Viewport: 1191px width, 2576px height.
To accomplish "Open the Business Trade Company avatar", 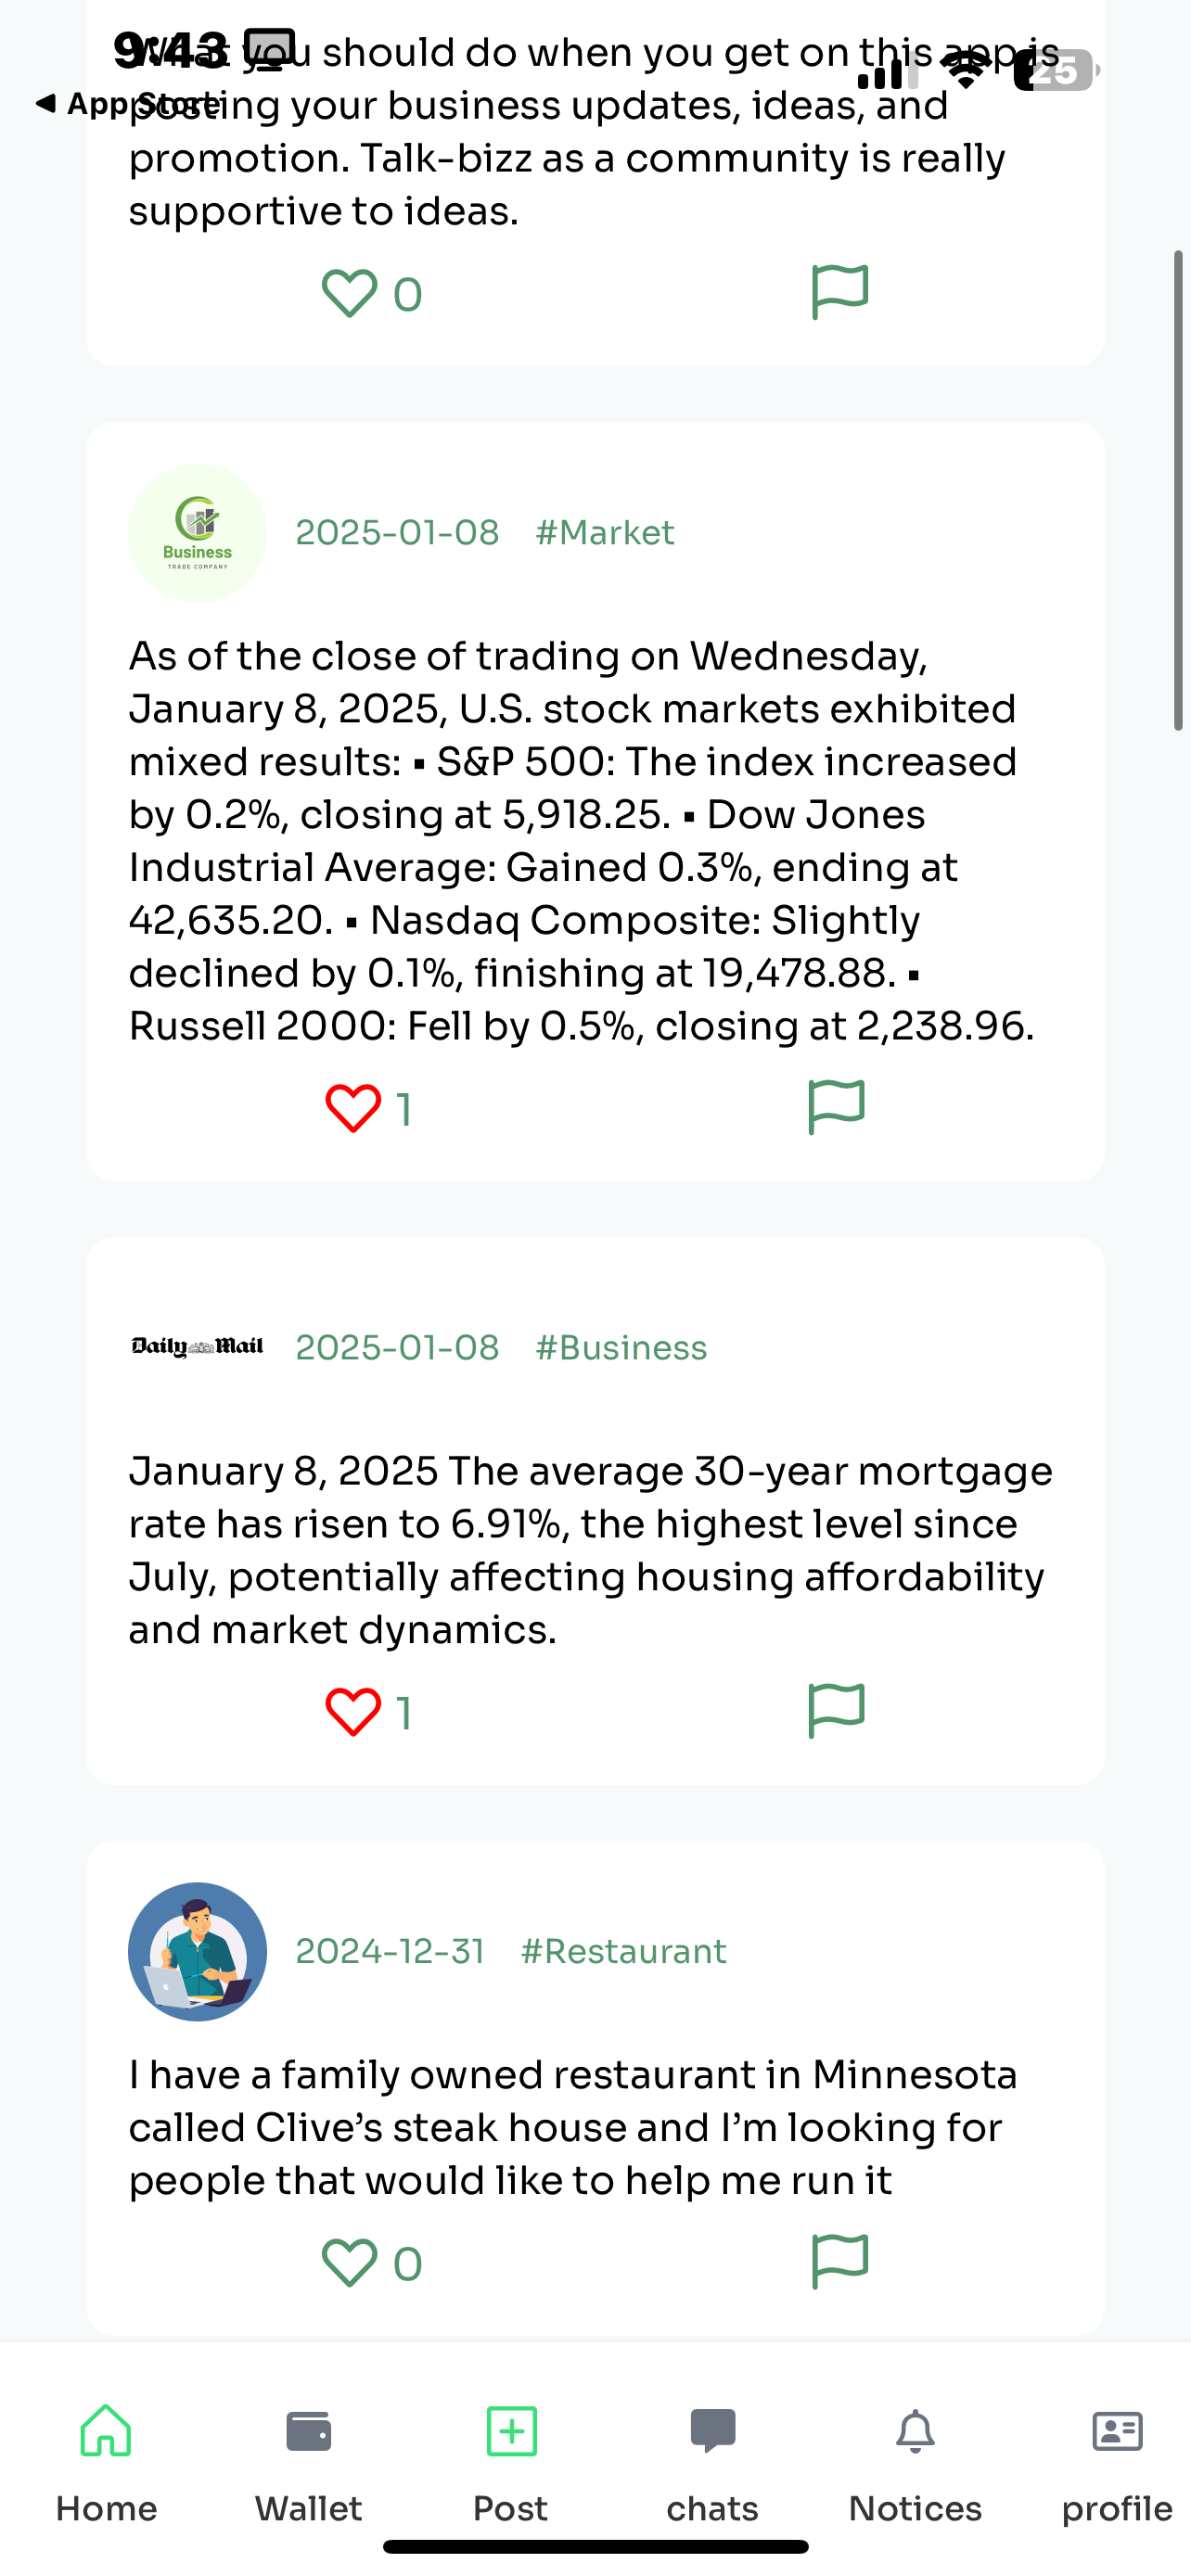I will (x=198, y=533).
